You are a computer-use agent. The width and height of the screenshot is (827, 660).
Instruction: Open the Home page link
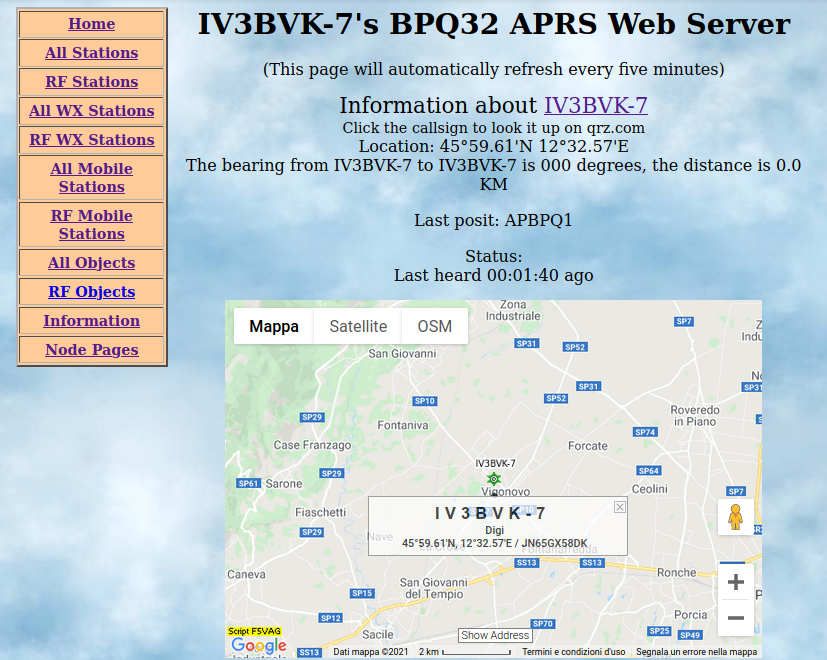[92, 24]
